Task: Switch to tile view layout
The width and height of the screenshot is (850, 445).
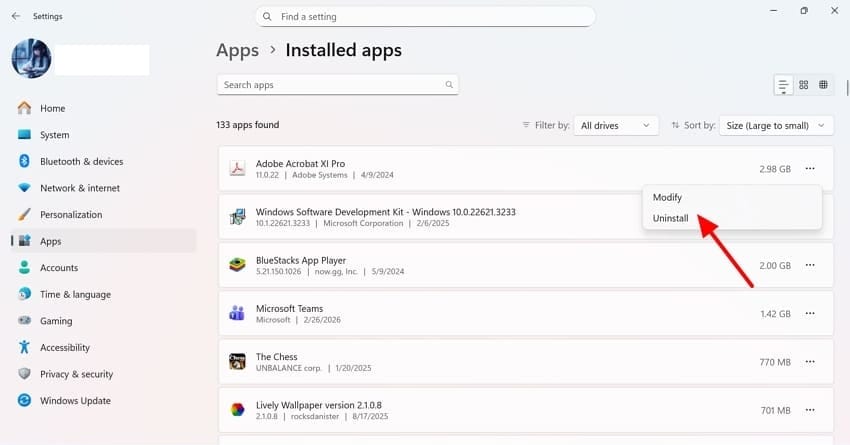Action: click(x=823, y=85)
